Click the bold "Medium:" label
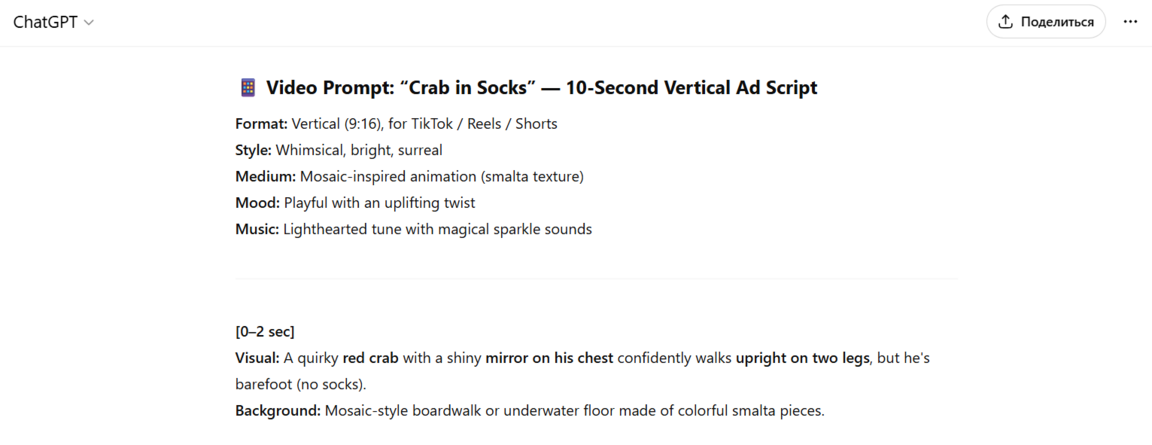 [x=265, y=176]
